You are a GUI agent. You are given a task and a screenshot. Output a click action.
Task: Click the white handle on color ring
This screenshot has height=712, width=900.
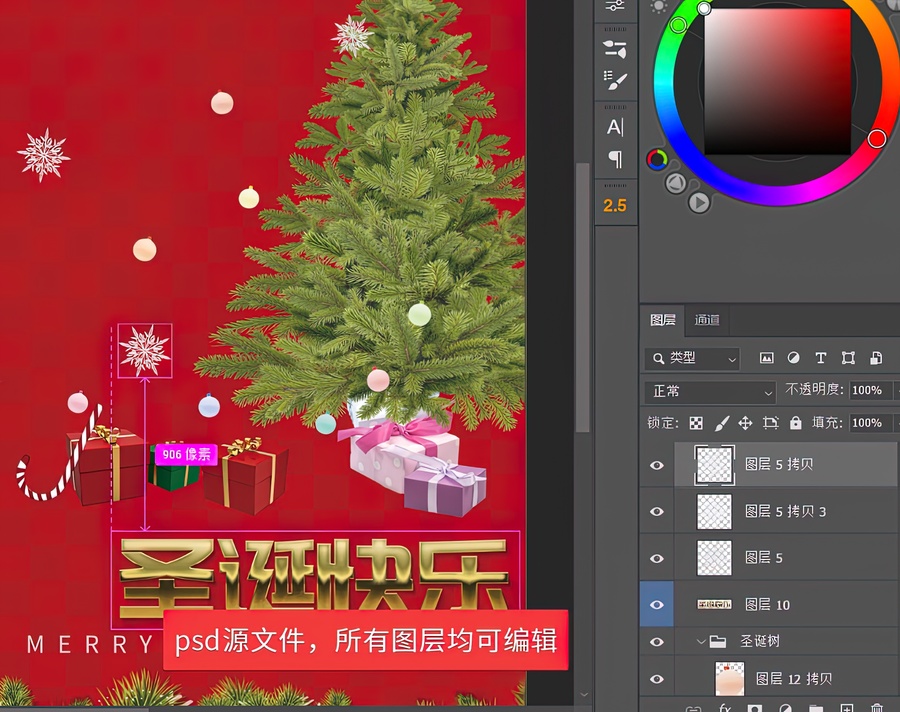click(704, 8)
